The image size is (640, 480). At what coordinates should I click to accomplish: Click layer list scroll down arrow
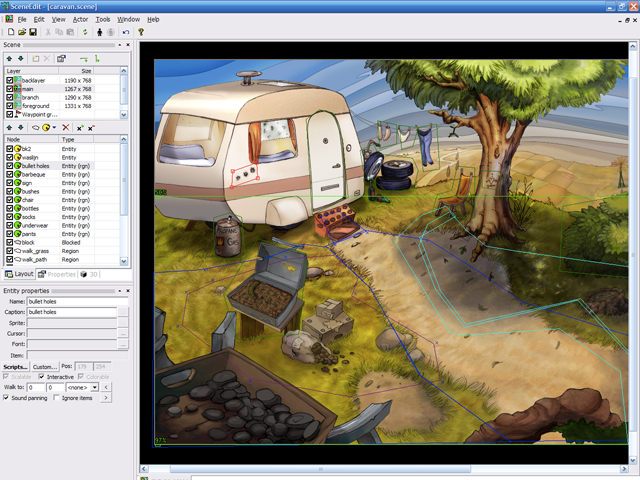(124, 115)
